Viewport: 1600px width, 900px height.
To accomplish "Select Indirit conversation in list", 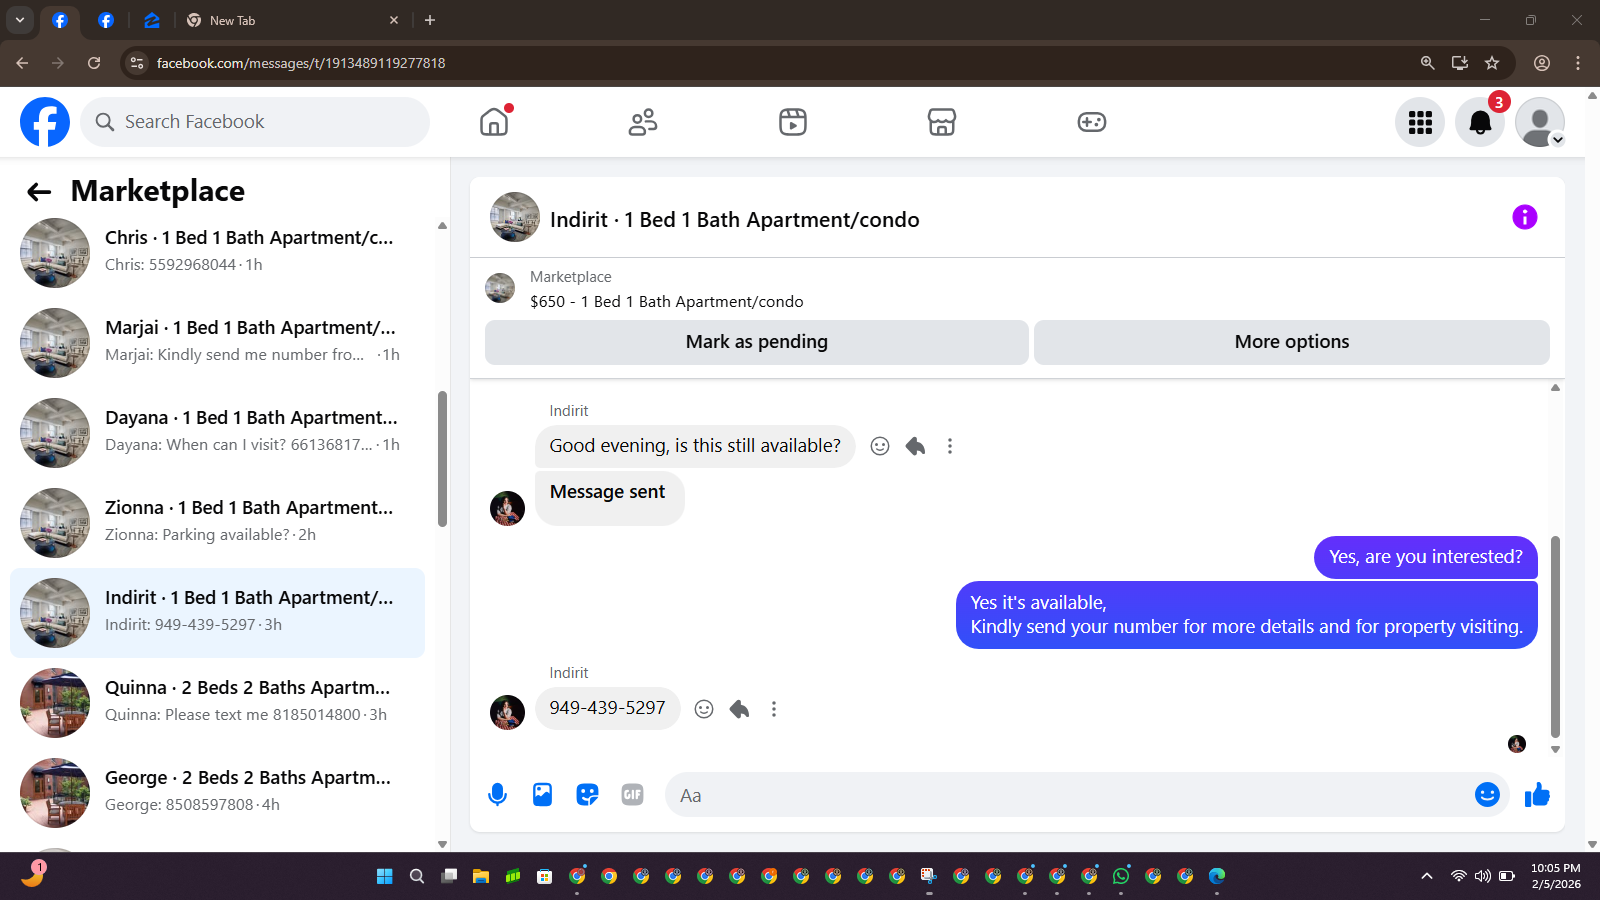I will 218,613.
